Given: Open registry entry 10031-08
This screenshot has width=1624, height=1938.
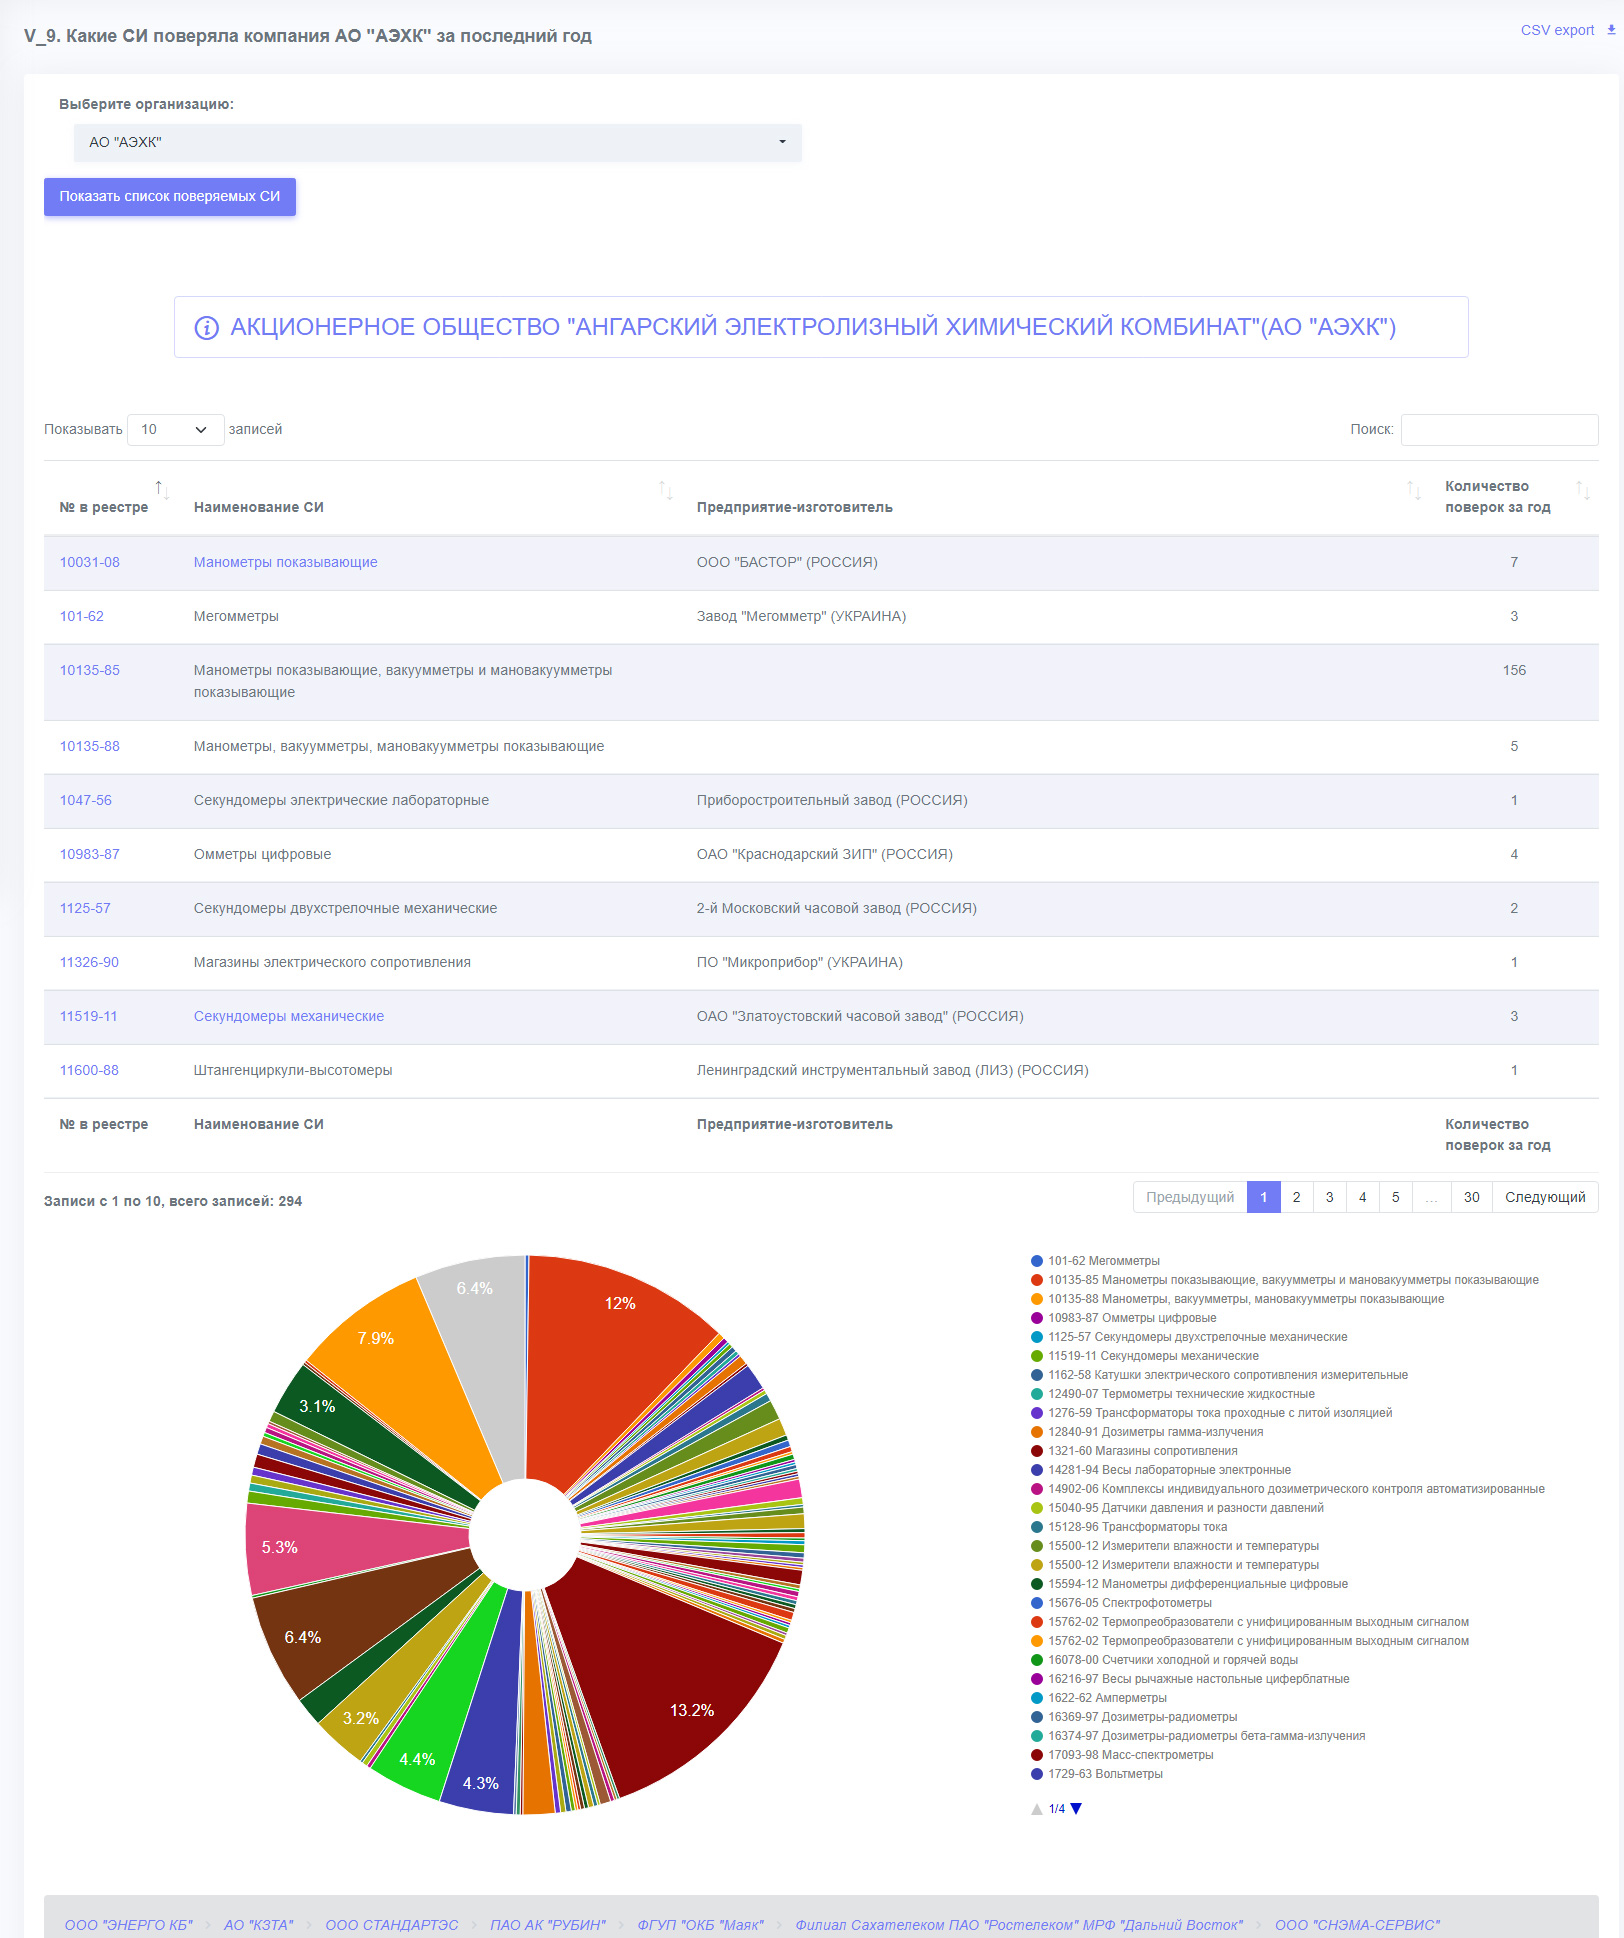Looking at the screenshot, I should tap(90, 562).
